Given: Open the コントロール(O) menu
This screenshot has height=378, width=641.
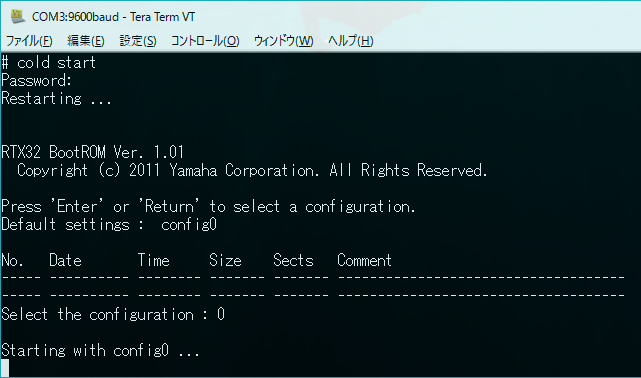Looking at the screenshot, I should (205, 41).
